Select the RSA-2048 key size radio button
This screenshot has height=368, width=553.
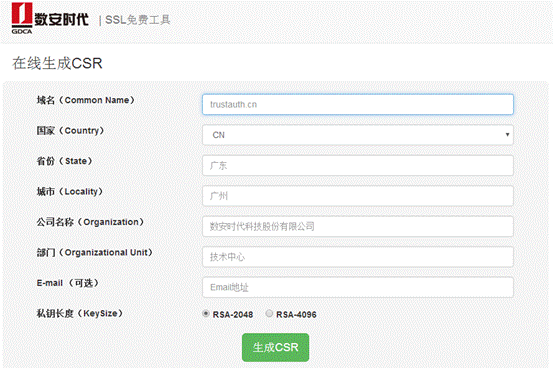(x=206, y=313)
